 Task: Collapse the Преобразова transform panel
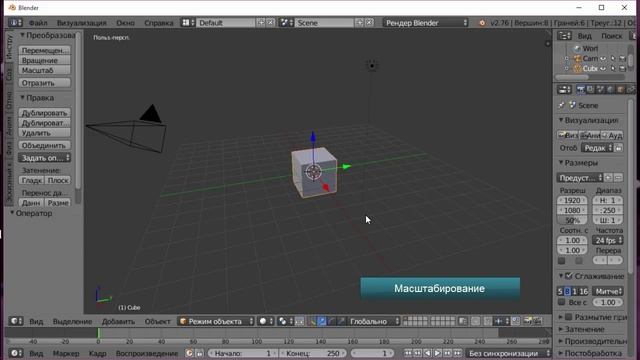tap(47, 35)
